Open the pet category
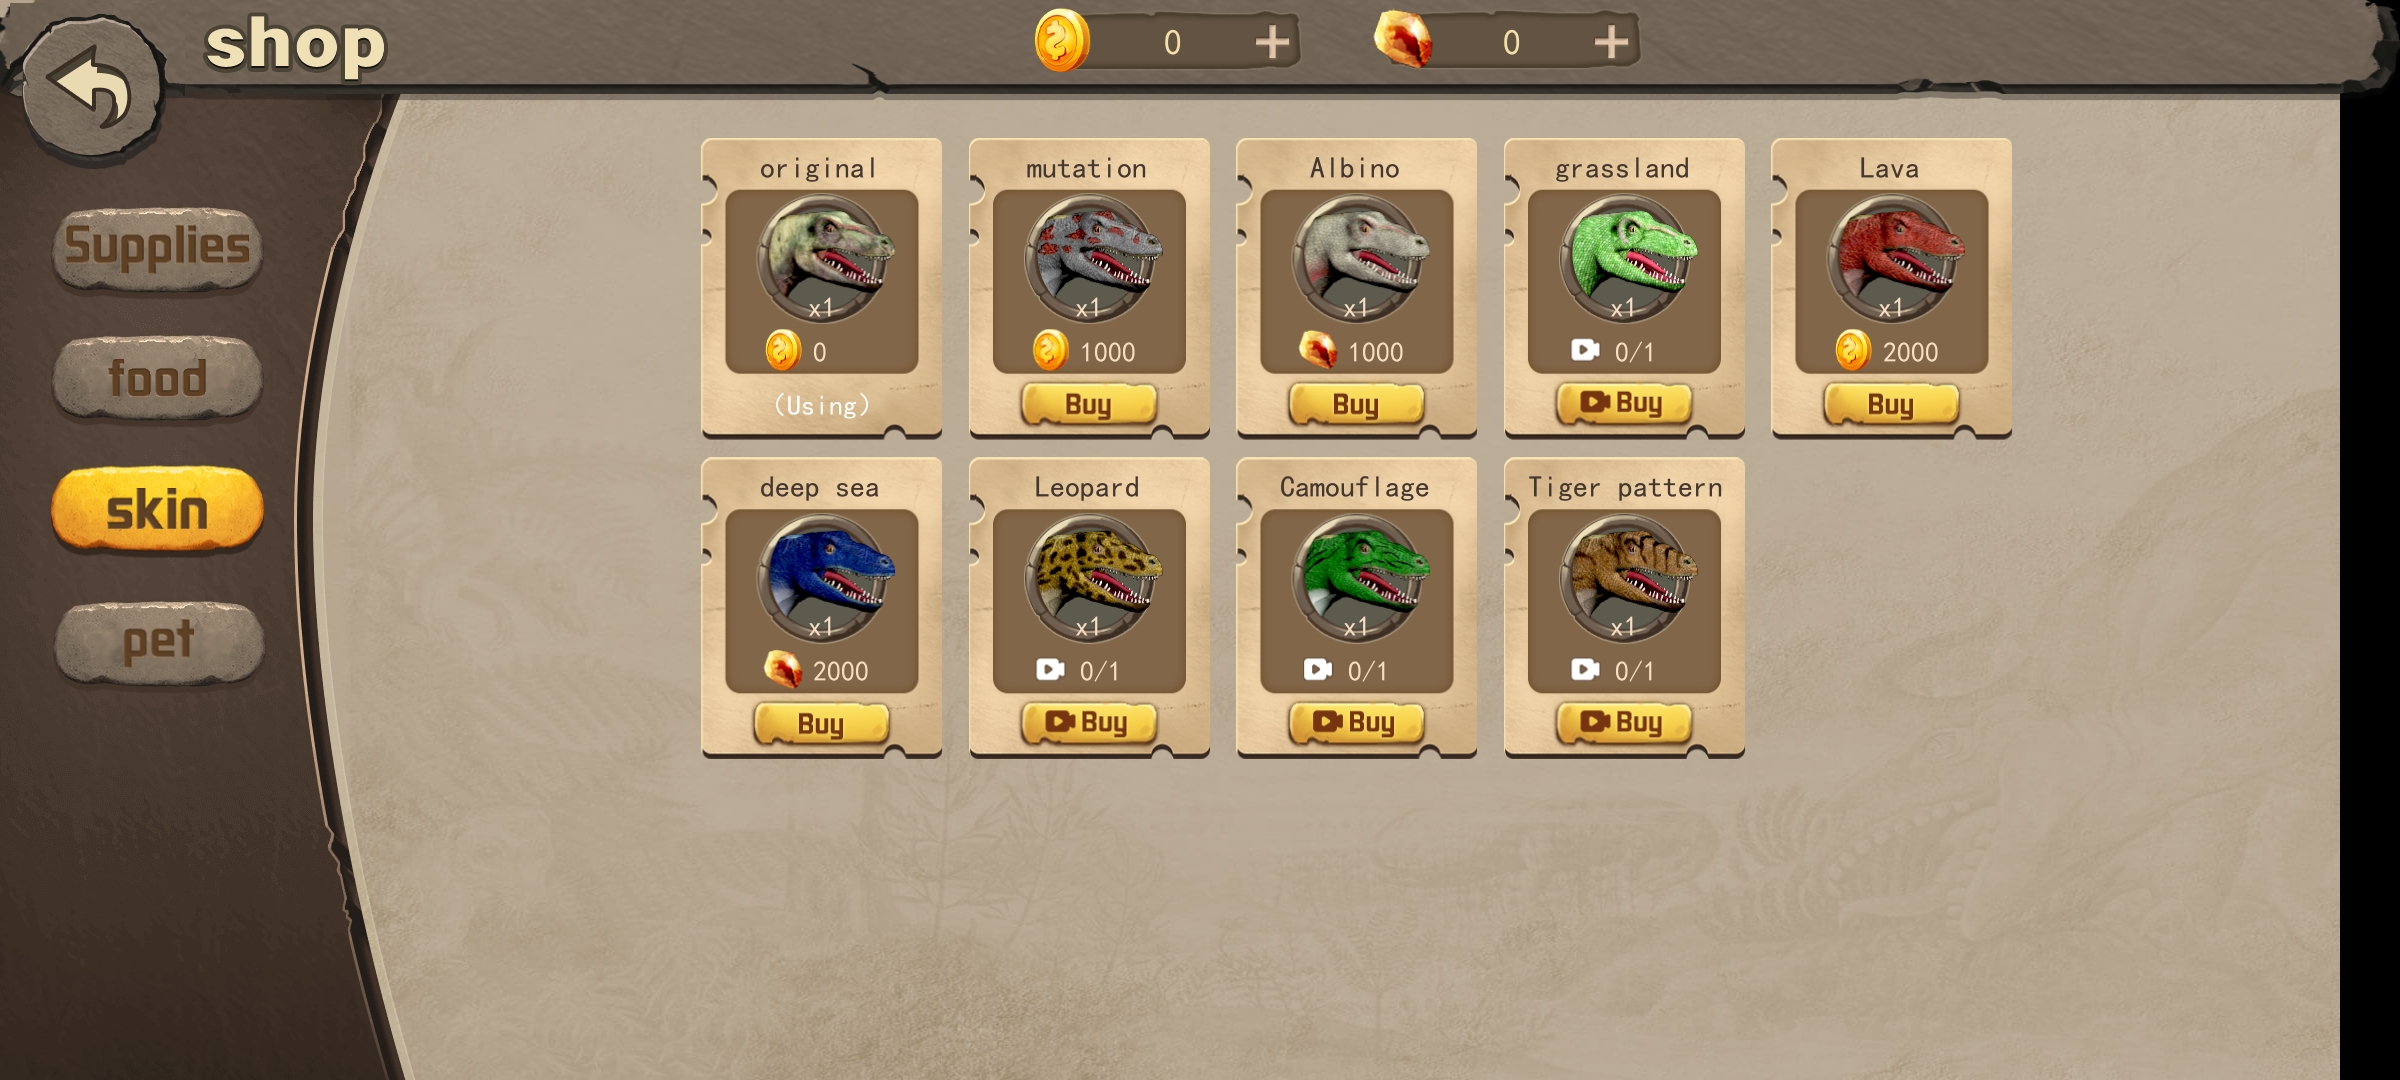The image size is (2400, 1080). 159,641
